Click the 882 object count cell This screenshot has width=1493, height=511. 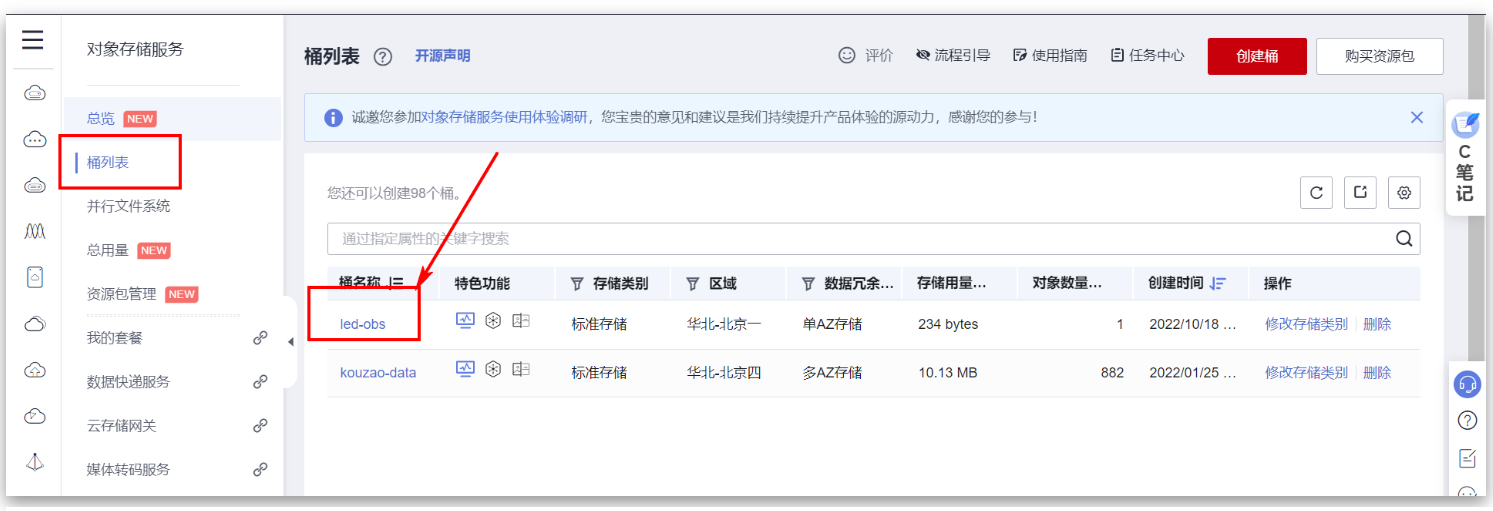pos(1112,372)
